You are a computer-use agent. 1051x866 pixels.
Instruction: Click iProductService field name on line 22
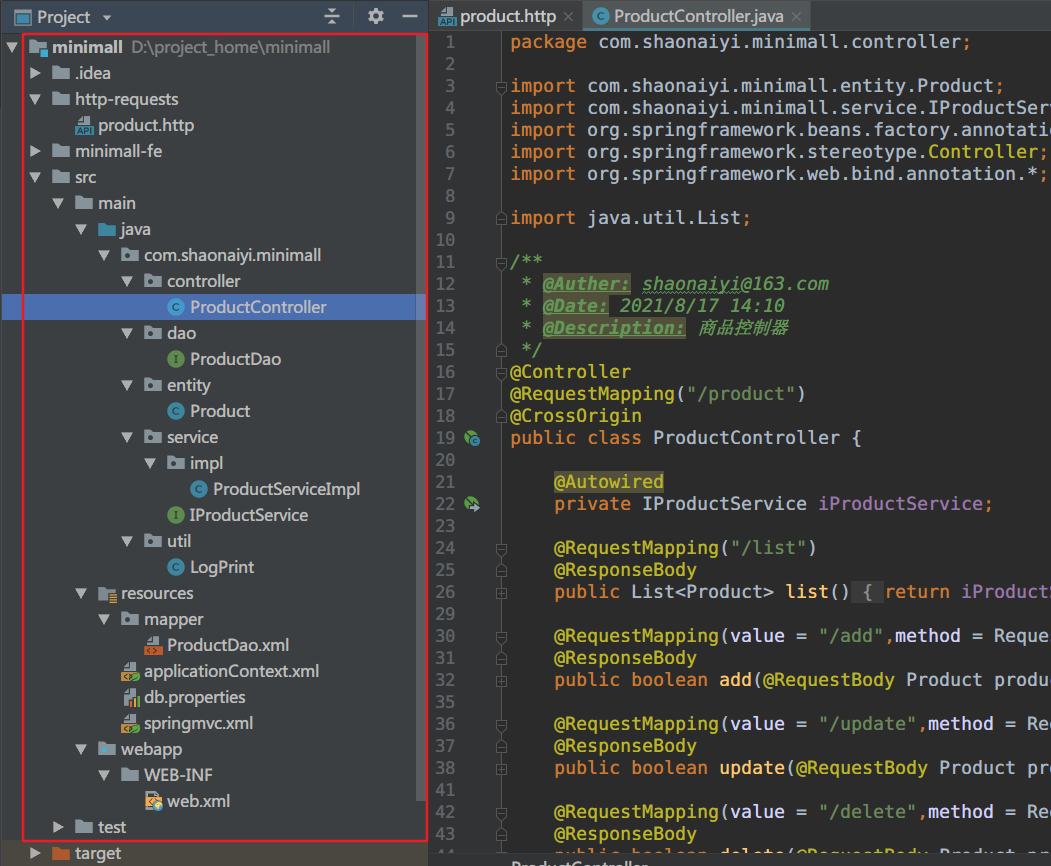[900, 504]
